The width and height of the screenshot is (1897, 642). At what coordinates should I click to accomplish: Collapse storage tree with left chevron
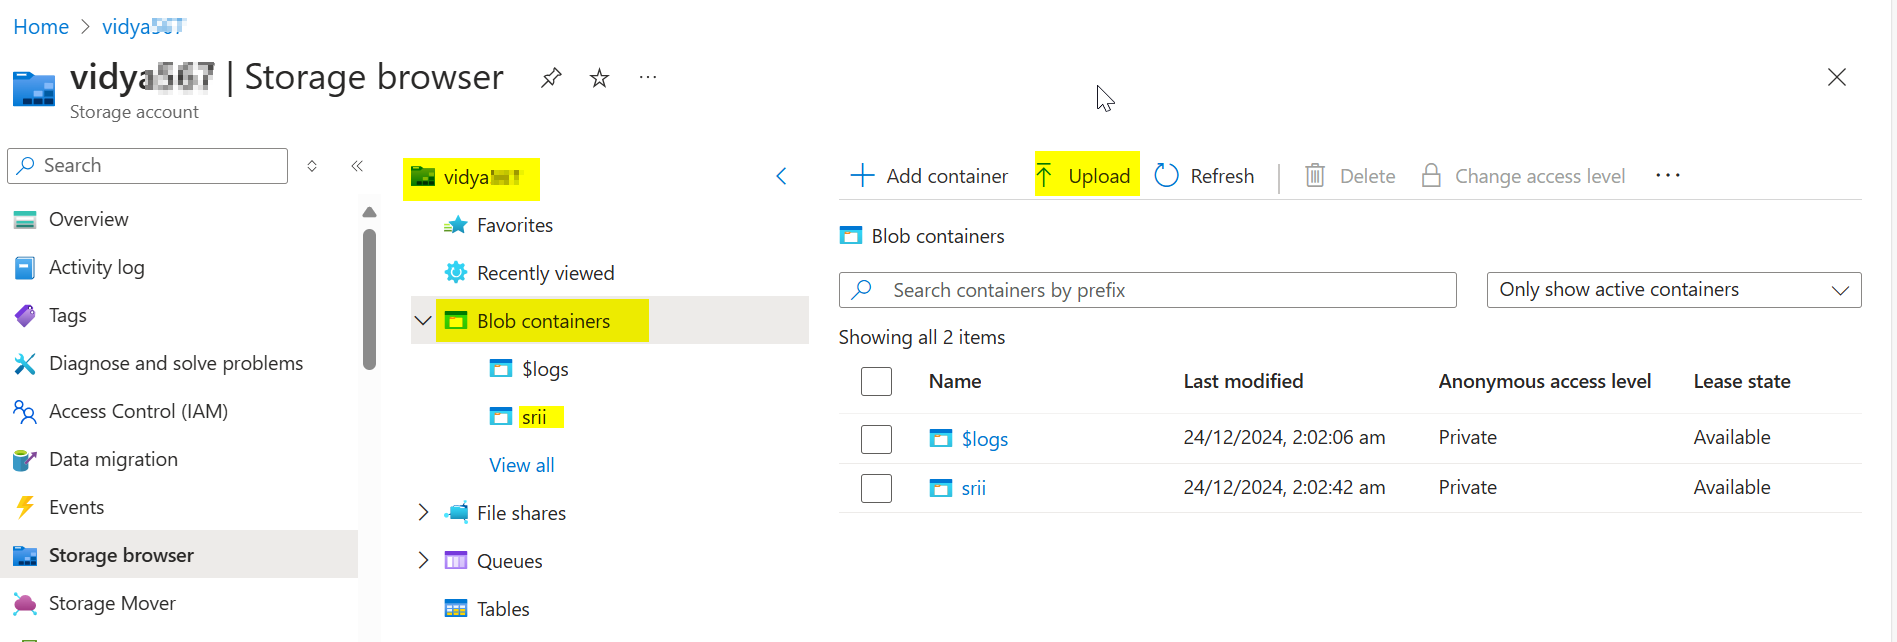[x=781, y=176]
